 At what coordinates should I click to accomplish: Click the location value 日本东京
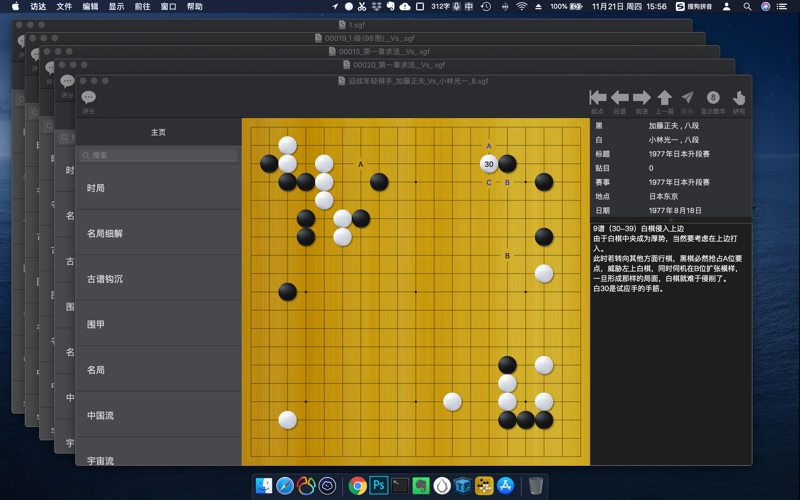pos(663,196)
